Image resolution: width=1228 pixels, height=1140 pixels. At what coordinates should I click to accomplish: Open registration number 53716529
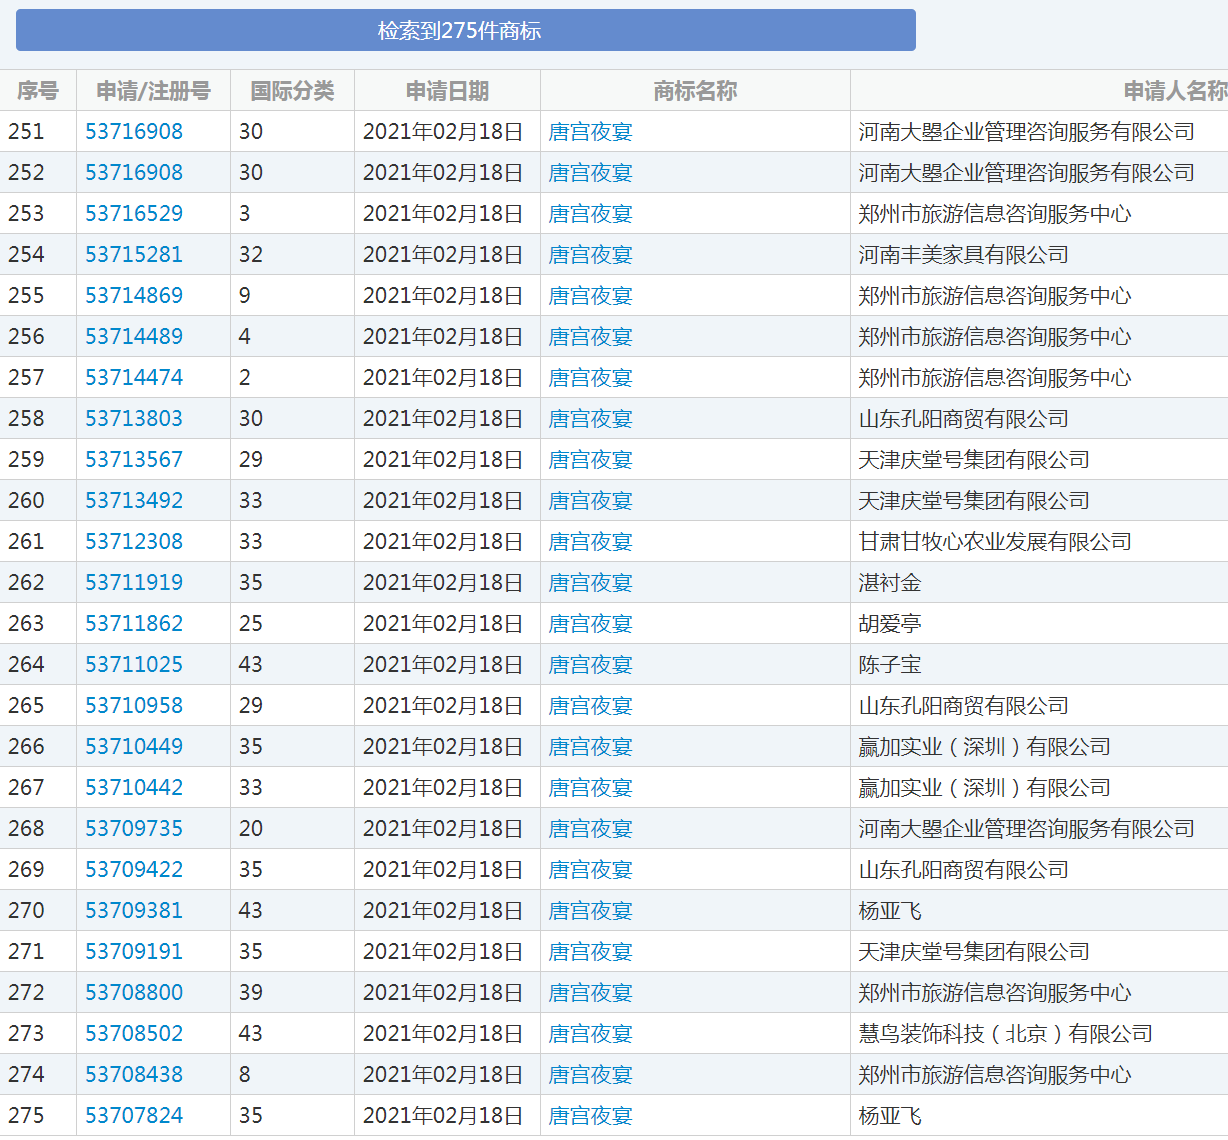coord(134,213)
